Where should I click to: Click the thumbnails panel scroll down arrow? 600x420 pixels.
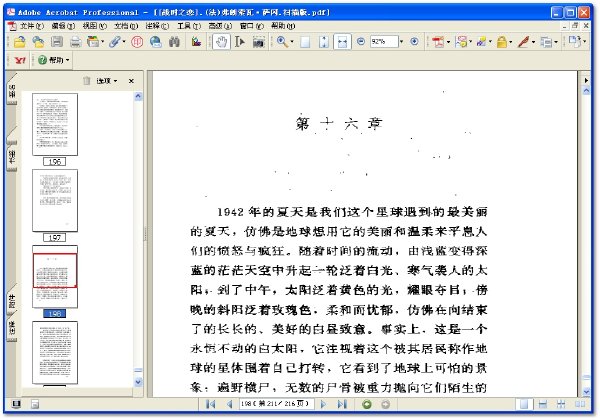click(138, 382)
